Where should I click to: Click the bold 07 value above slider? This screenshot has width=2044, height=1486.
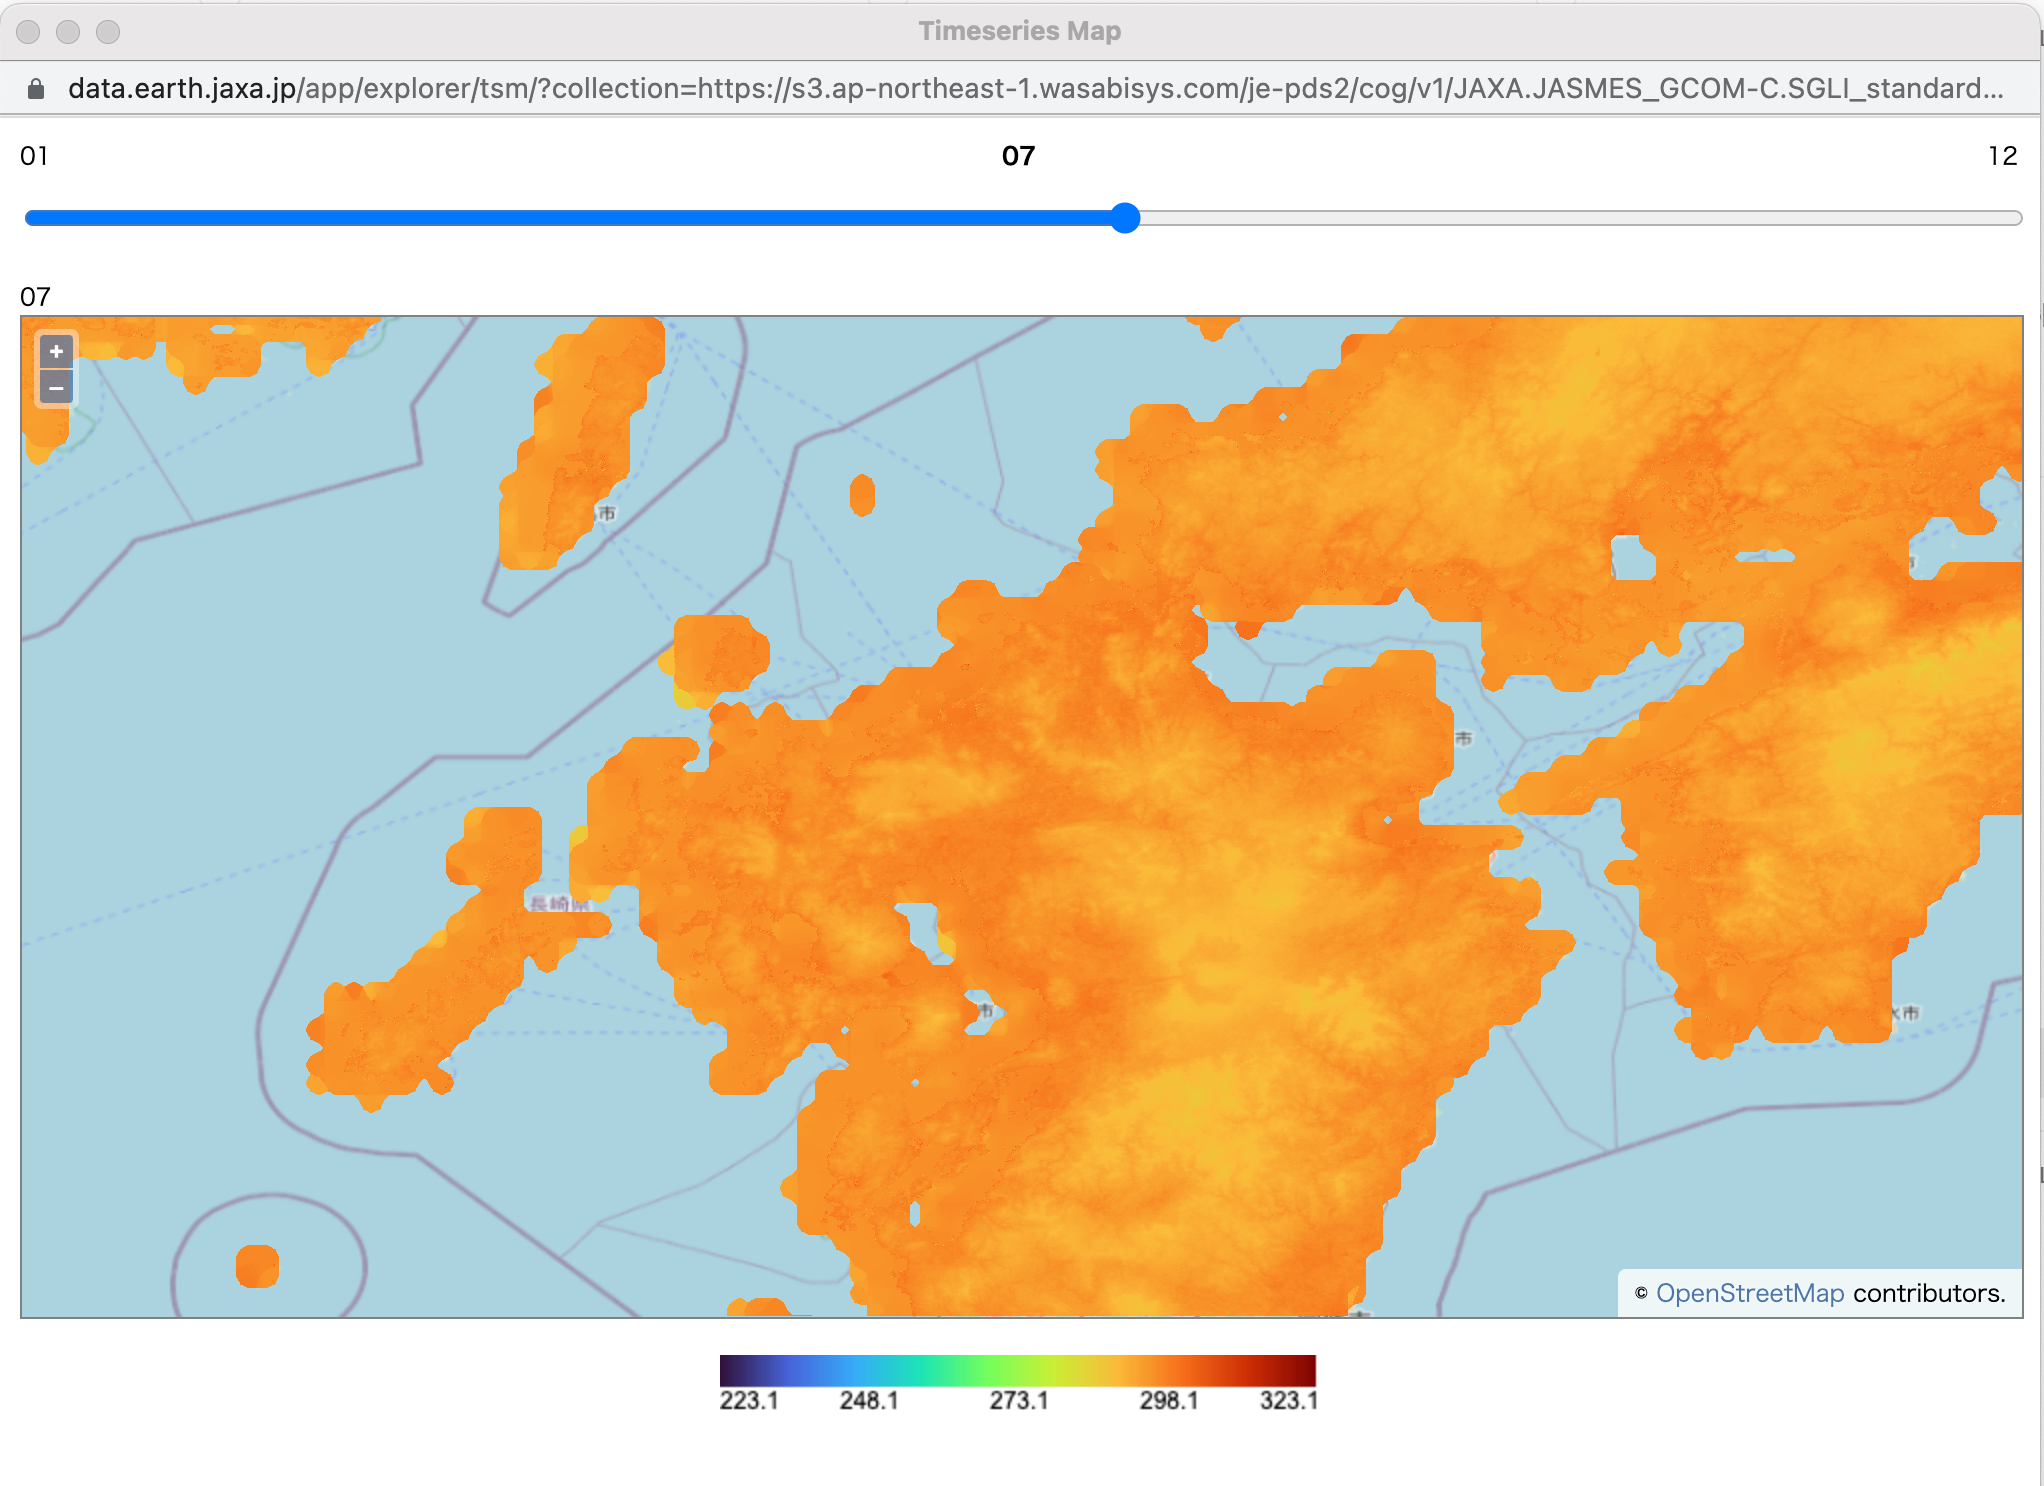tap(1018, 156)
